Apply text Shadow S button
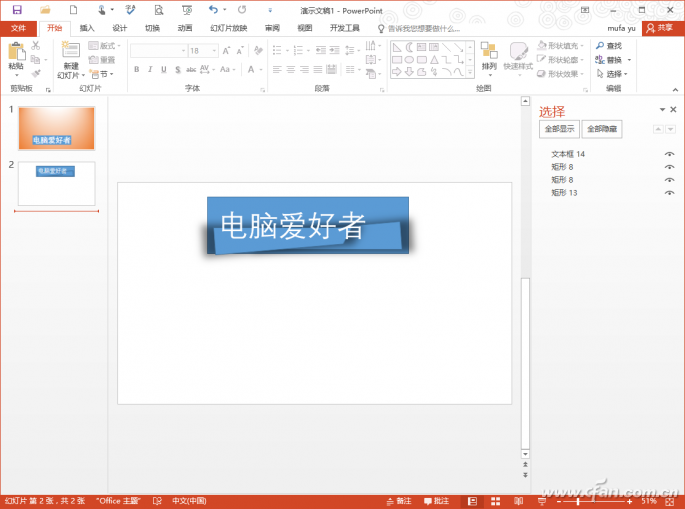The width and height of the screenshot is (685, 509). [178, 69]
